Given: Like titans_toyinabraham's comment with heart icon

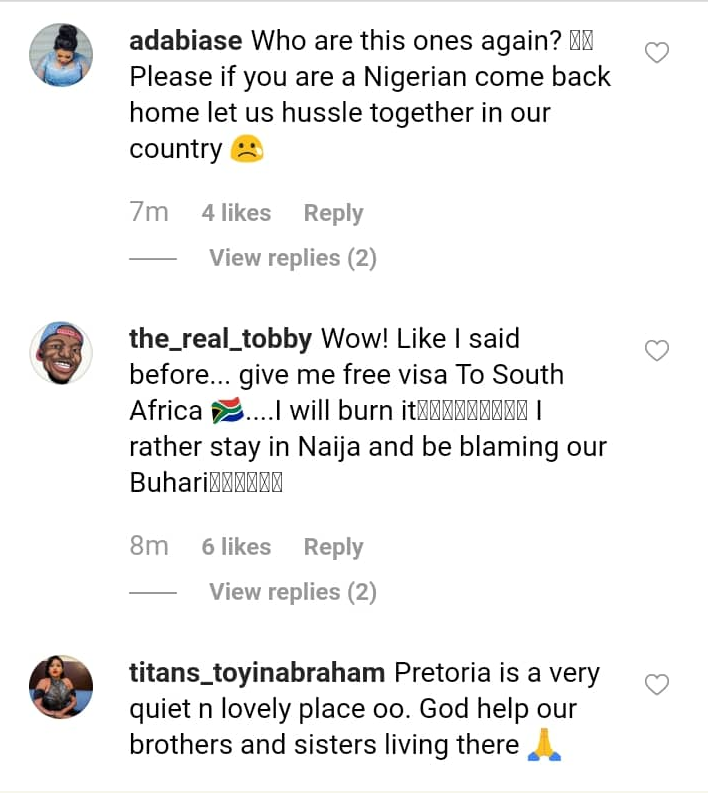Looking at the screenshot, I should coord(656,685).
